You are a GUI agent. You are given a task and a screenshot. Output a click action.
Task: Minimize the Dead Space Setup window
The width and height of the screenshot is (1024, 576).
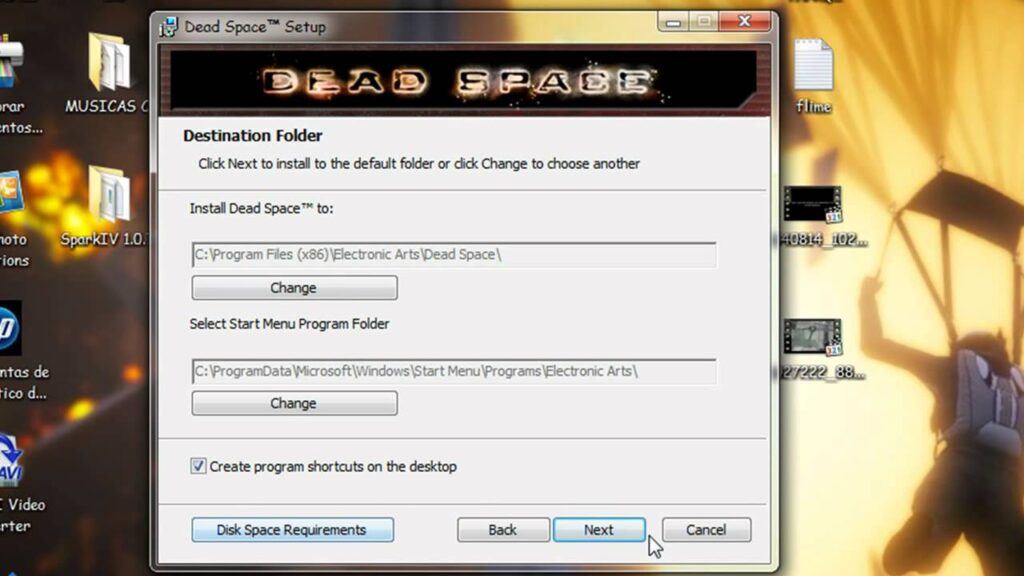(x=673, y=22)
